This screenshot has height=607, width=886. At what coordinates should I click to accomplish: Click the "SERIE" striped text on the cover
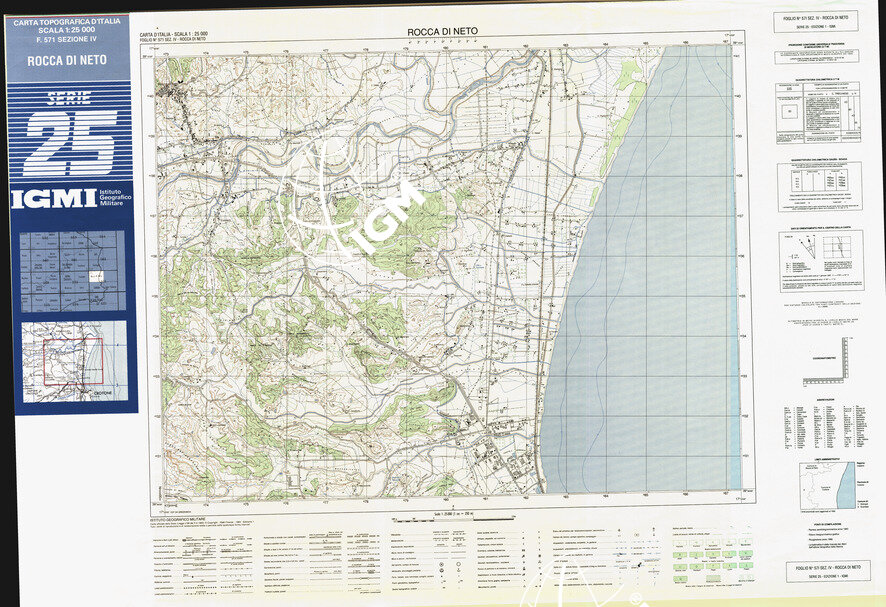[x=69, y=98]
